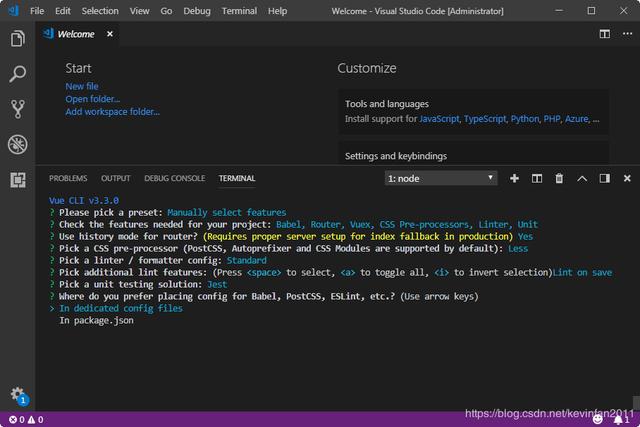The image size is (640, 427).
Task: Click the Python support link
Action: [525, 119]
